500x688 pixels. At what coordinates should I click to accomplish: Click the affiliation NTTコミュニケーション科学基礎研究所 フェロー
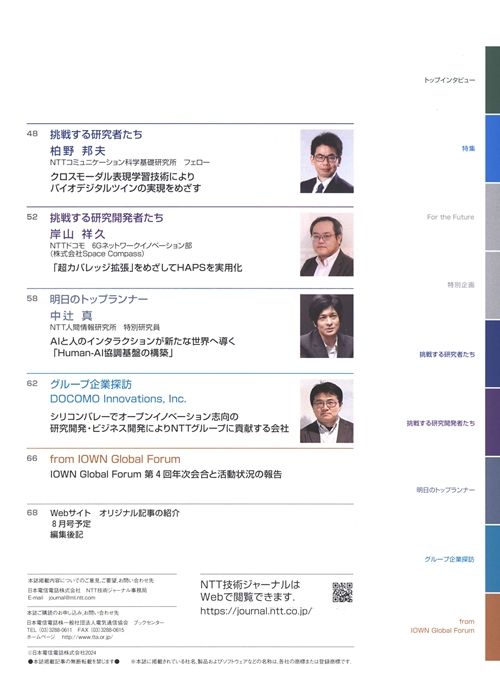(x=130, y=162)
